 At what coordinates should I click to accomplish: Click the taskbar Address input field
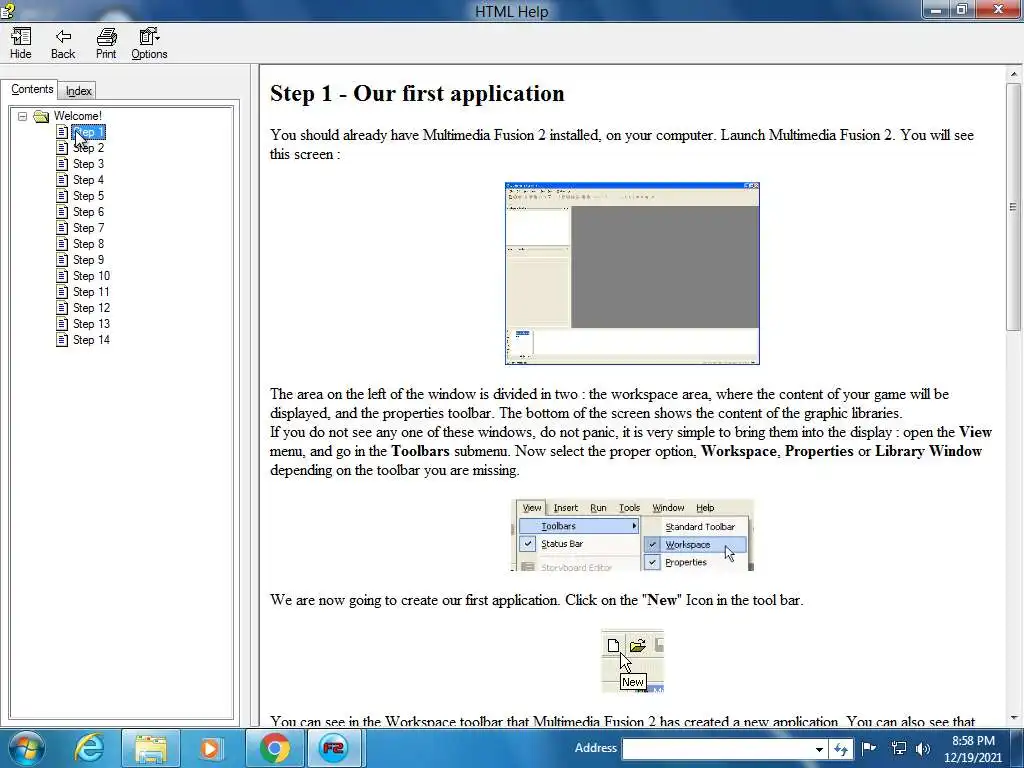click(717, 748)
